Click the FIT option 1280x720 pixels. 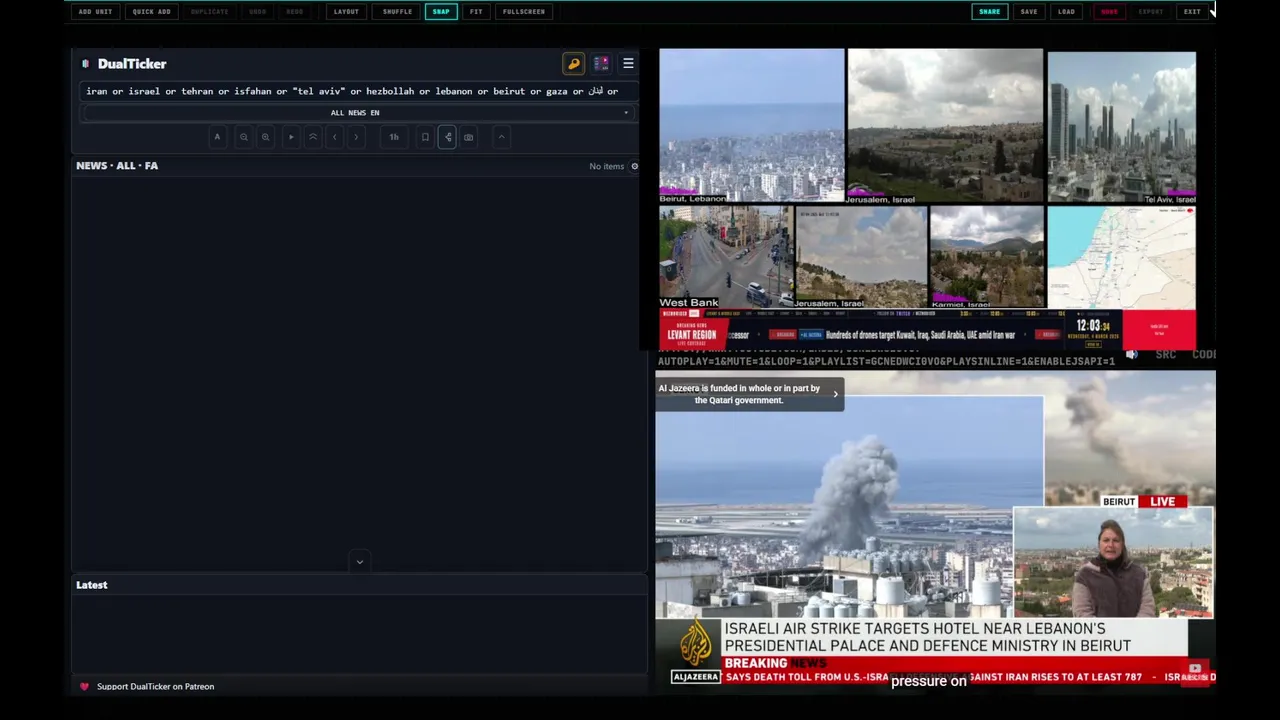[x=476, y=12]
